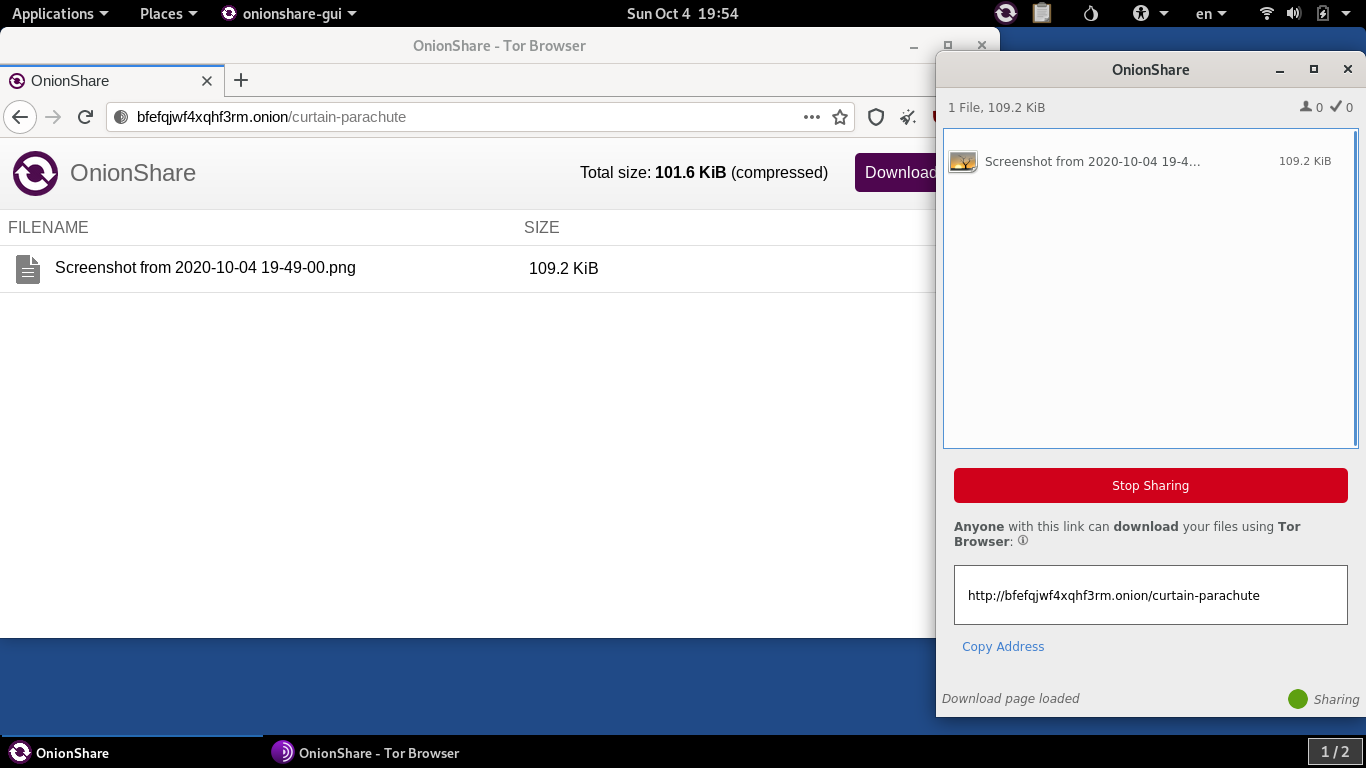Click the Tor onion status icon in top panel

click(x=1091, y=13)
